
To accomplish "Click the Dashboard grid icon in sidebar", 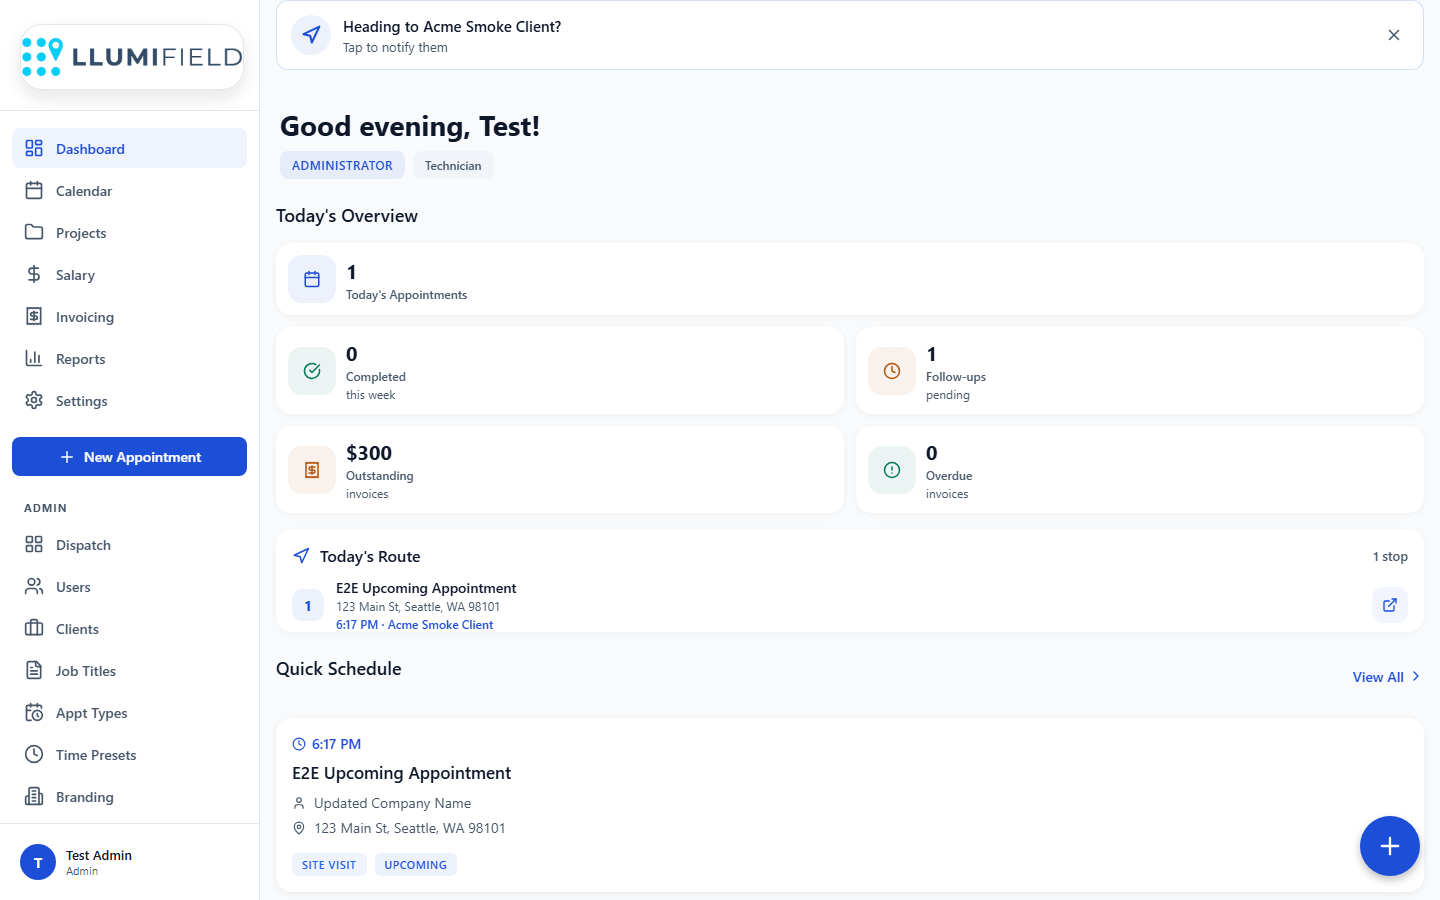I will [34, 148].
